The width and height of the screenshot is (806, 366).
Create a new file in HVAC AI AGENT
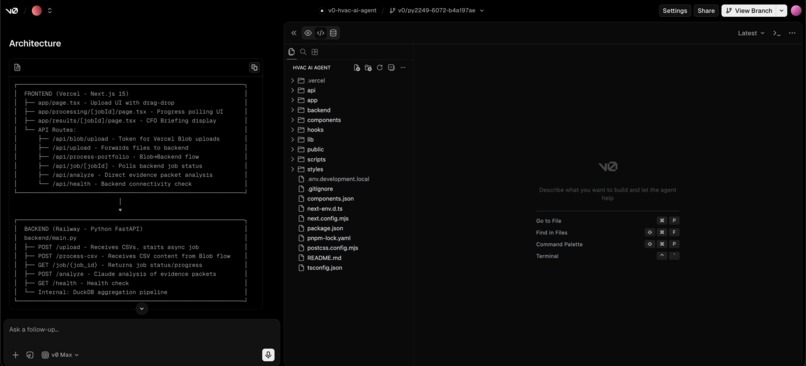pos(357,67)
